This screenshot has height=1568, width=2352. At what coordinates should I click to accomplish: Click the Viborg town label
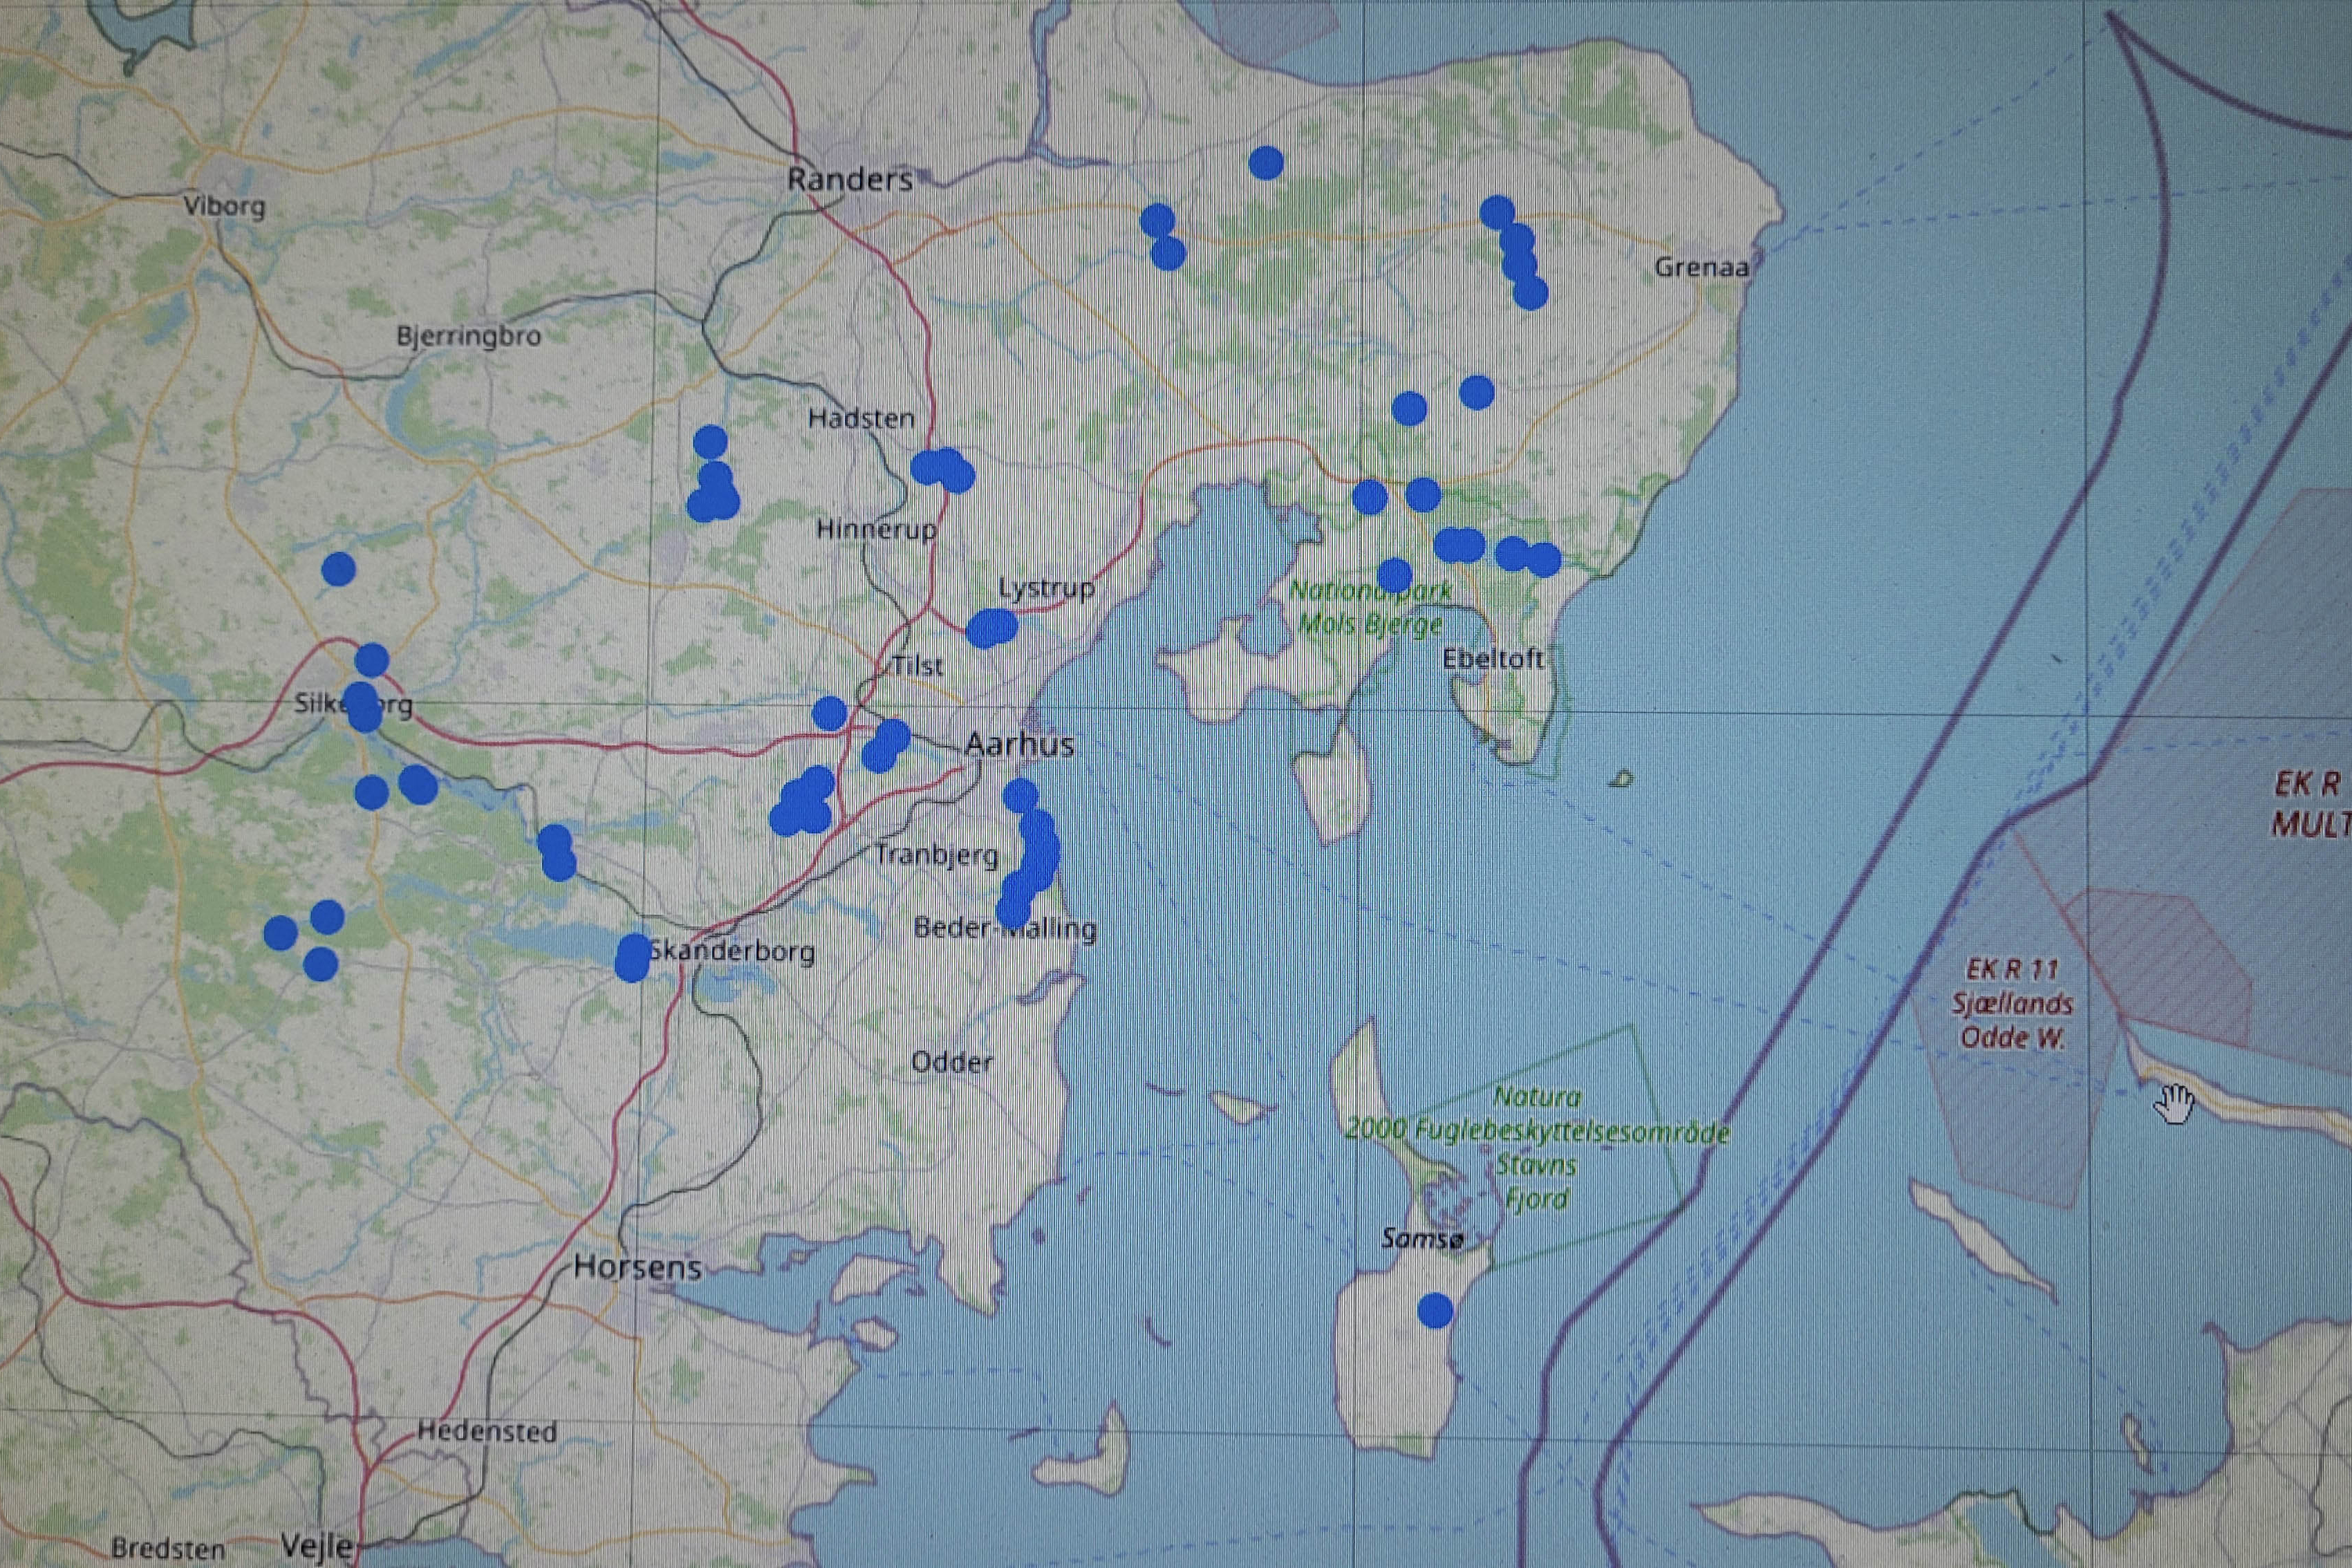[x=224, y=206]
